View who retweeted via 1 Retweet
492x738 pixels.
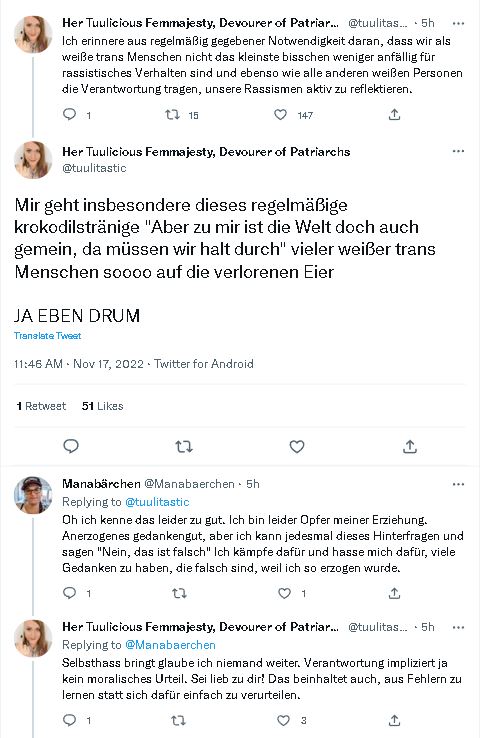pyautogui.click(x=41, y=406)
